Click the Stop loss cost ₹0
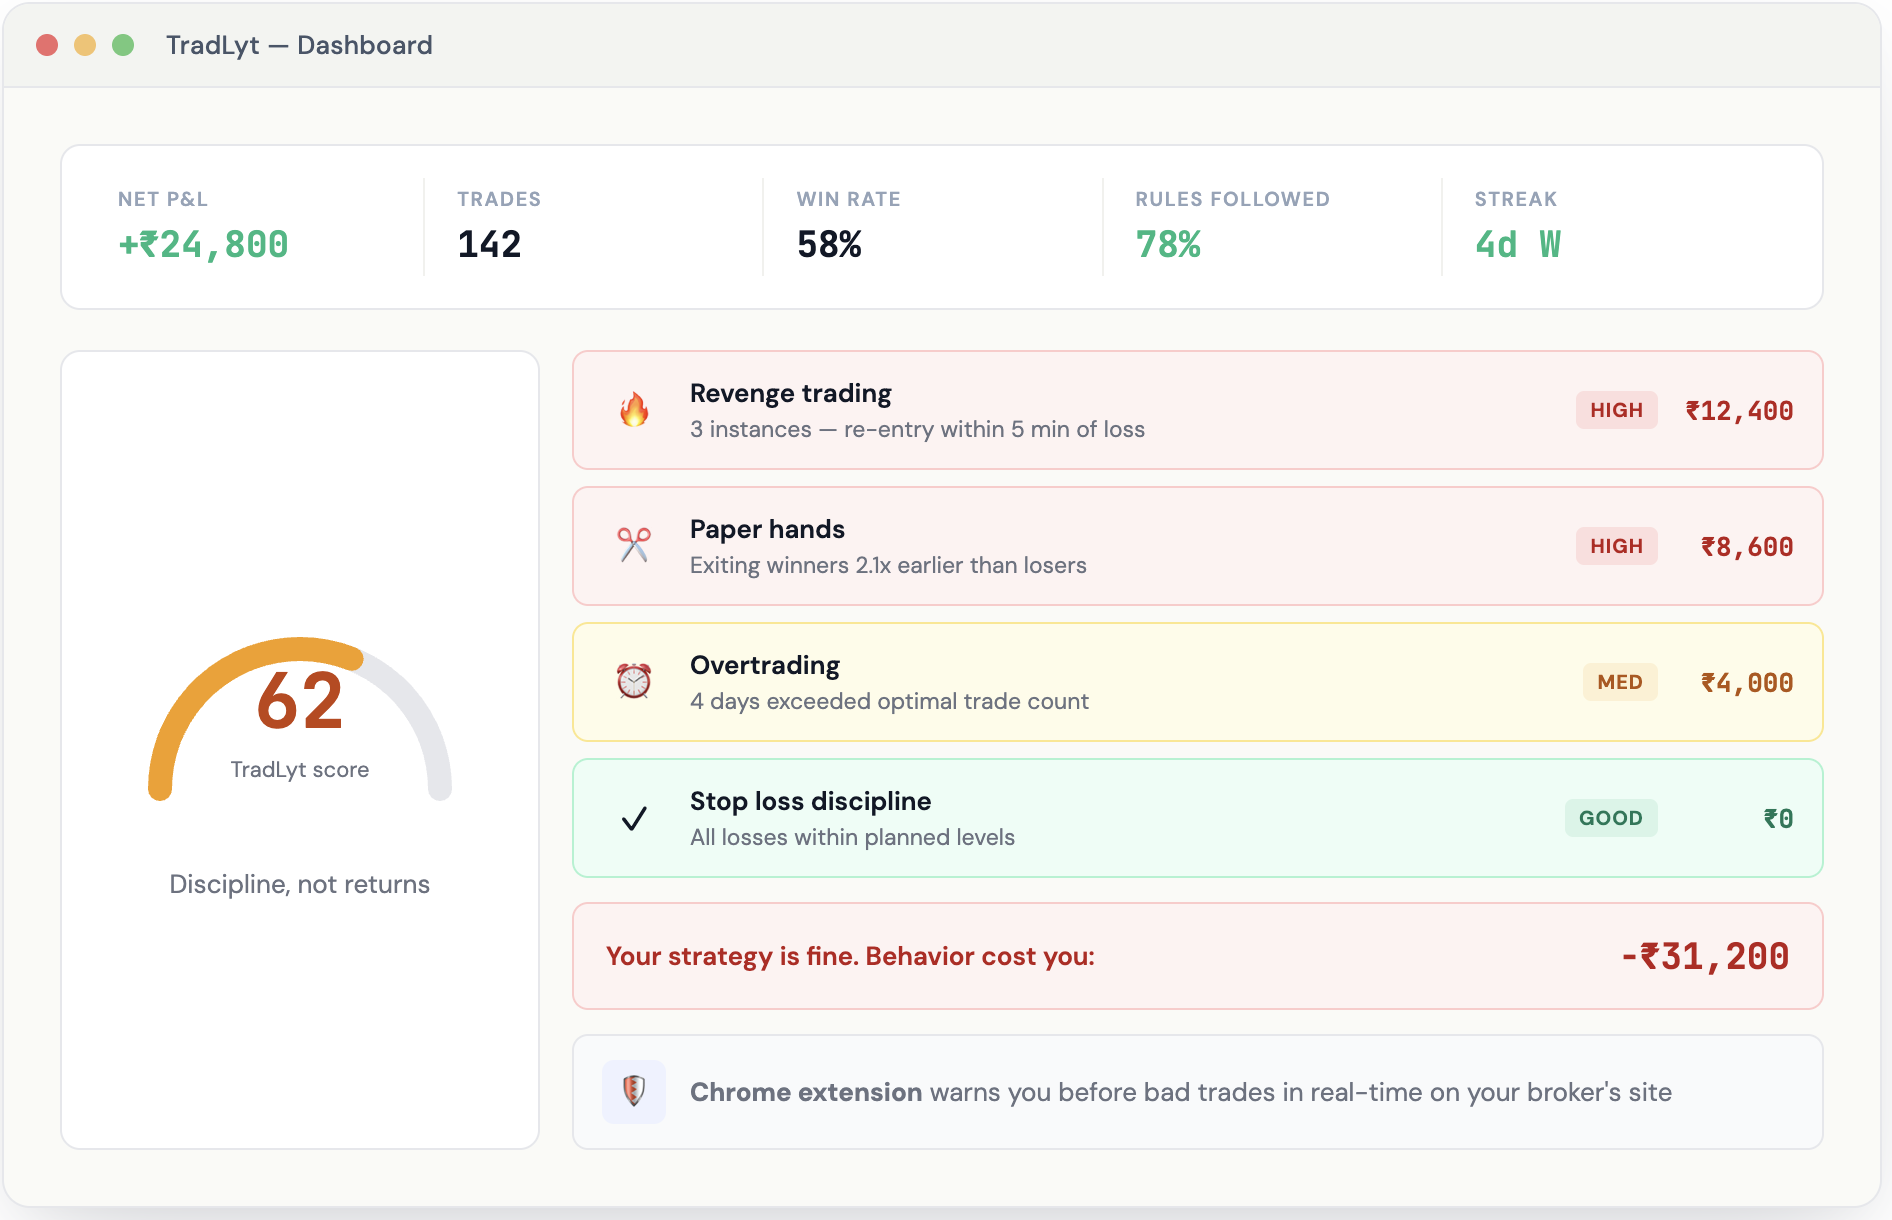 coord(1778,819)
